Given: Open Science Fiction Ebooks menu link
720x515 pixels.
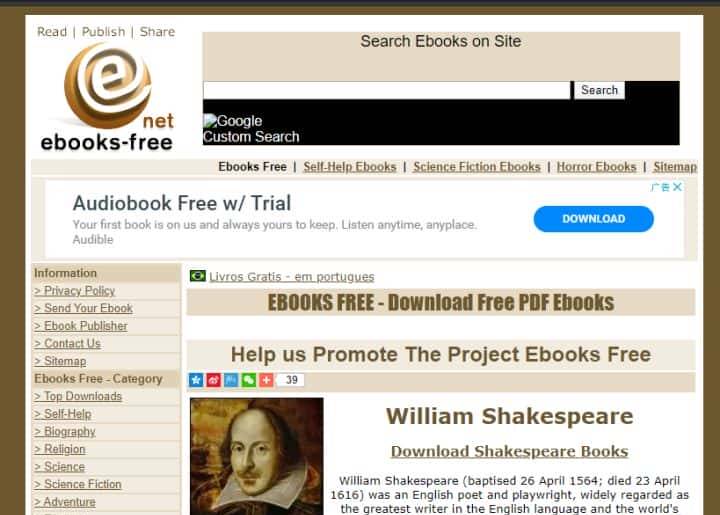Looking at the screenshot, I should [x=477, y=167].
